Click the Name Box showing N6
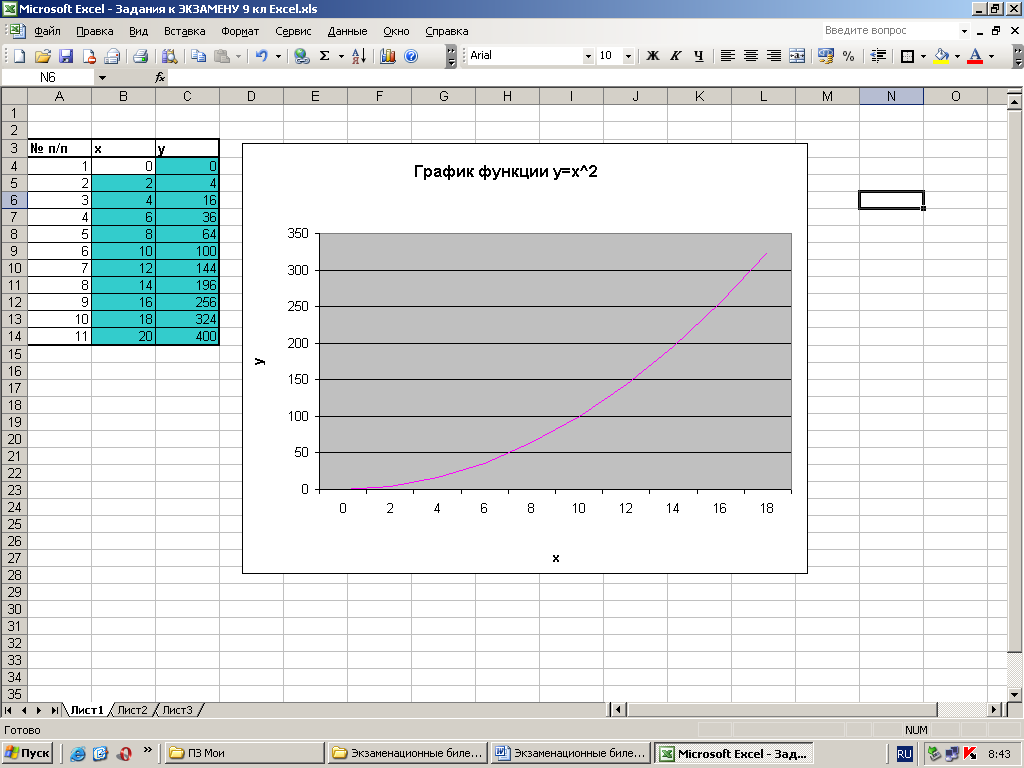Viewport: 1024px width, 768px height. tap(48, 78)
